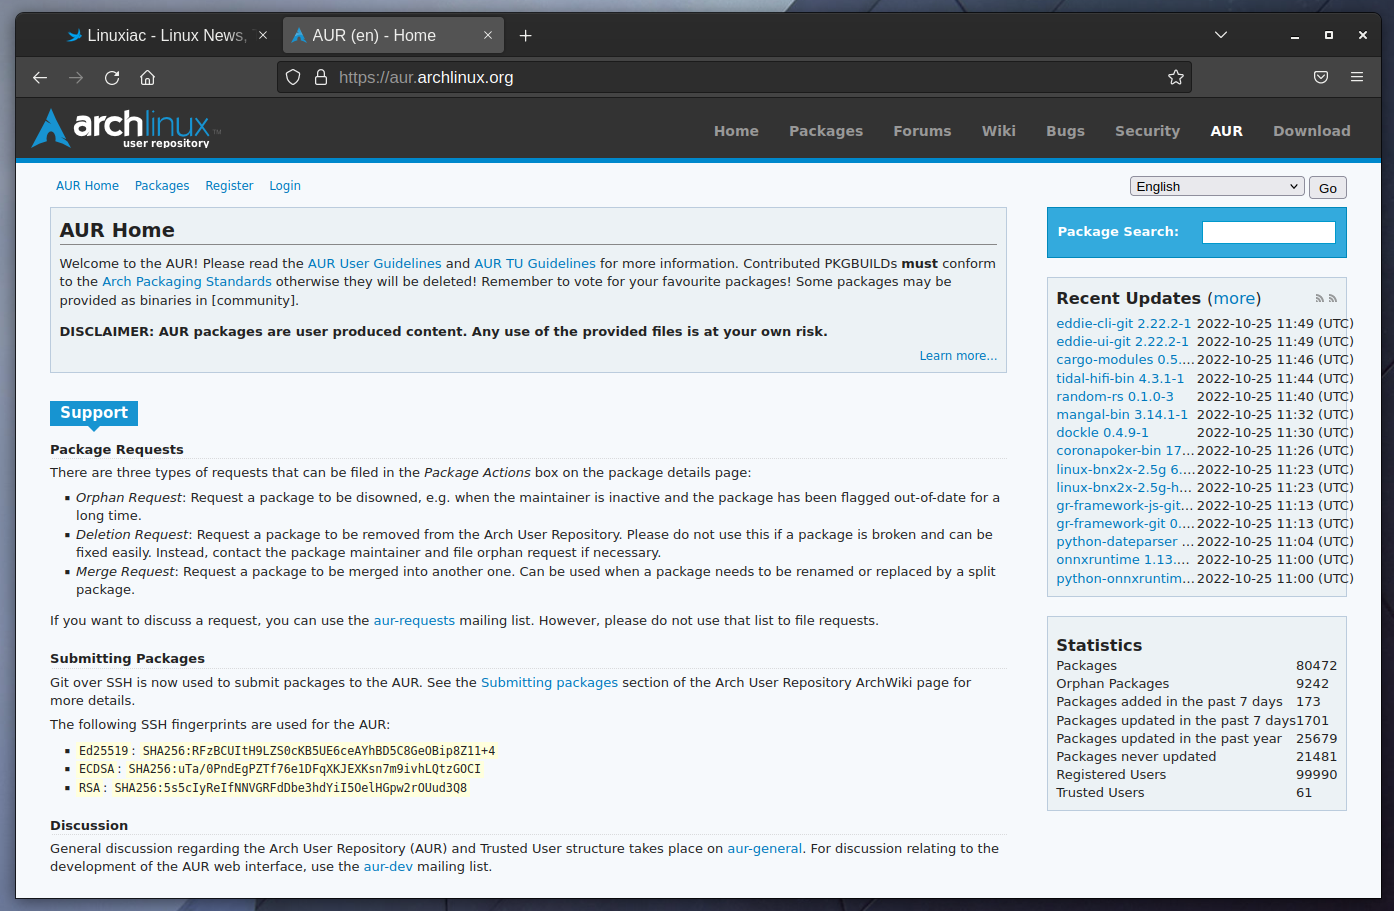Open the Arch Packaging Standards link

[187, 282]
